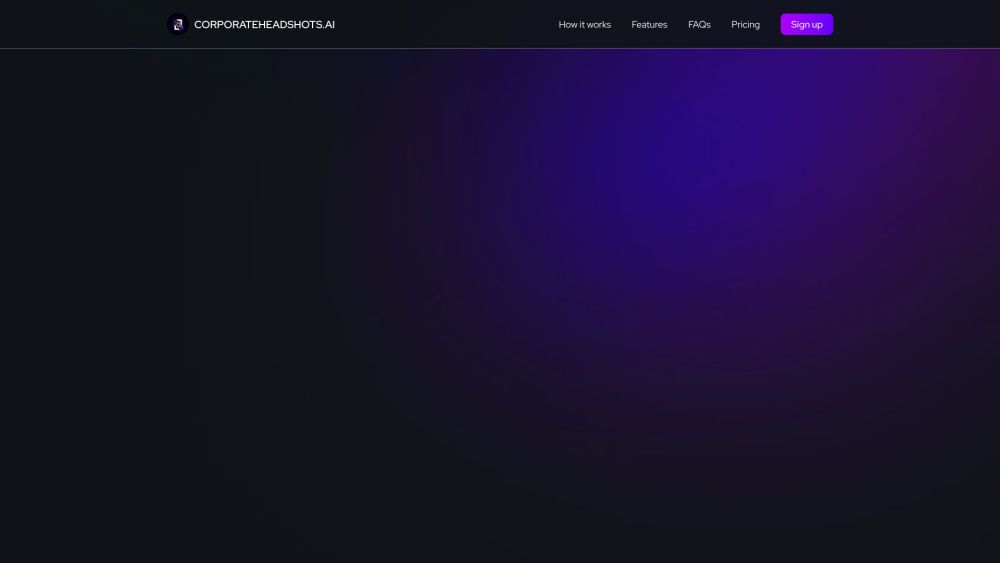The image size is (1000, 563).
Task: Navigate home using the site title
Action: coord(264,24)
